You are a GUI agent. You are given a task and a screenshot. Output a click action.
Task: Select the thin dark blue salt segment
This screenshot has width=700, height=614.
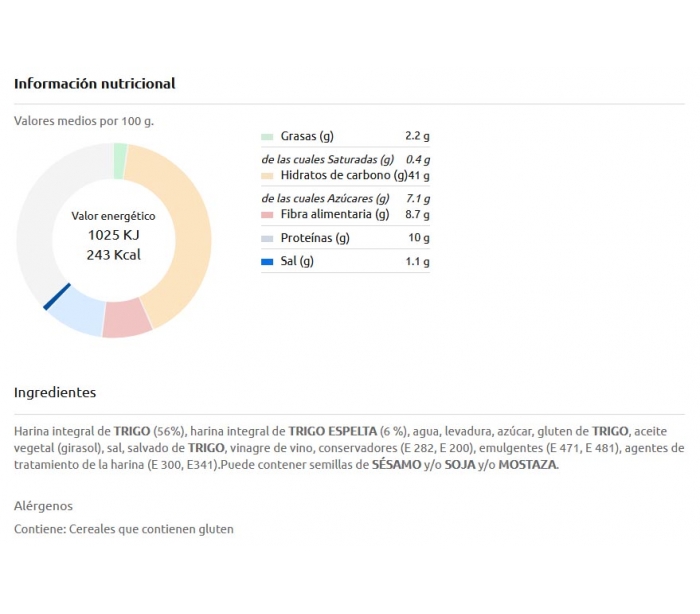(x=57, y=296)
